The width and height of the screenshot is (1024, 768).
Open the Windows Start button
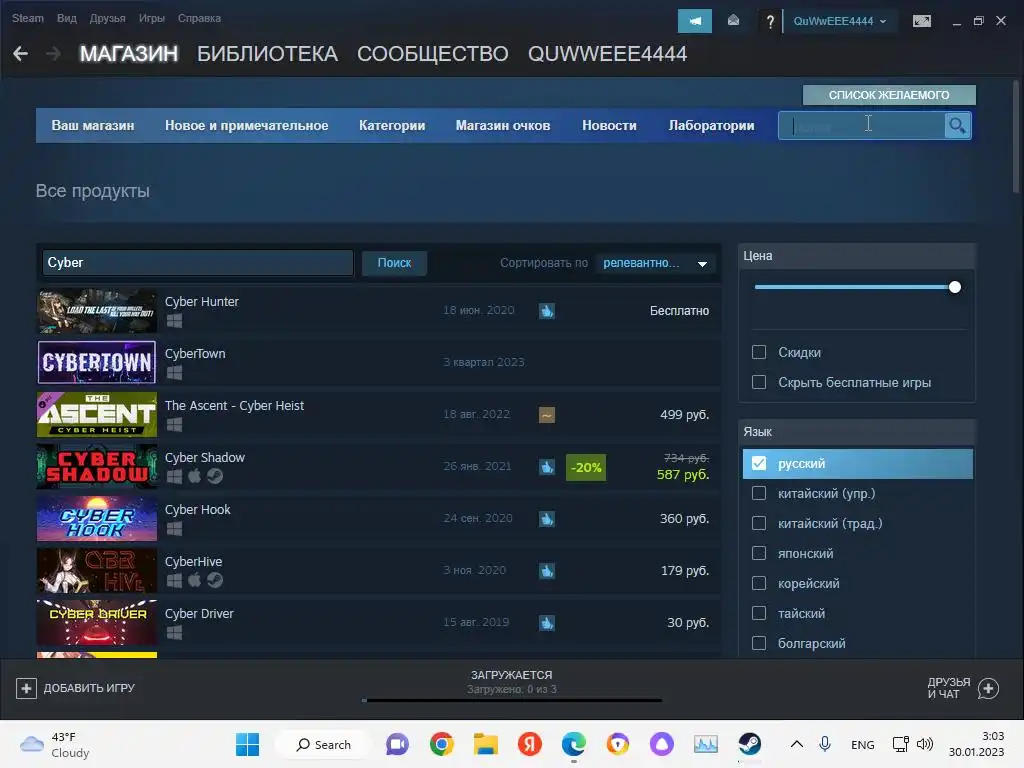248,744
